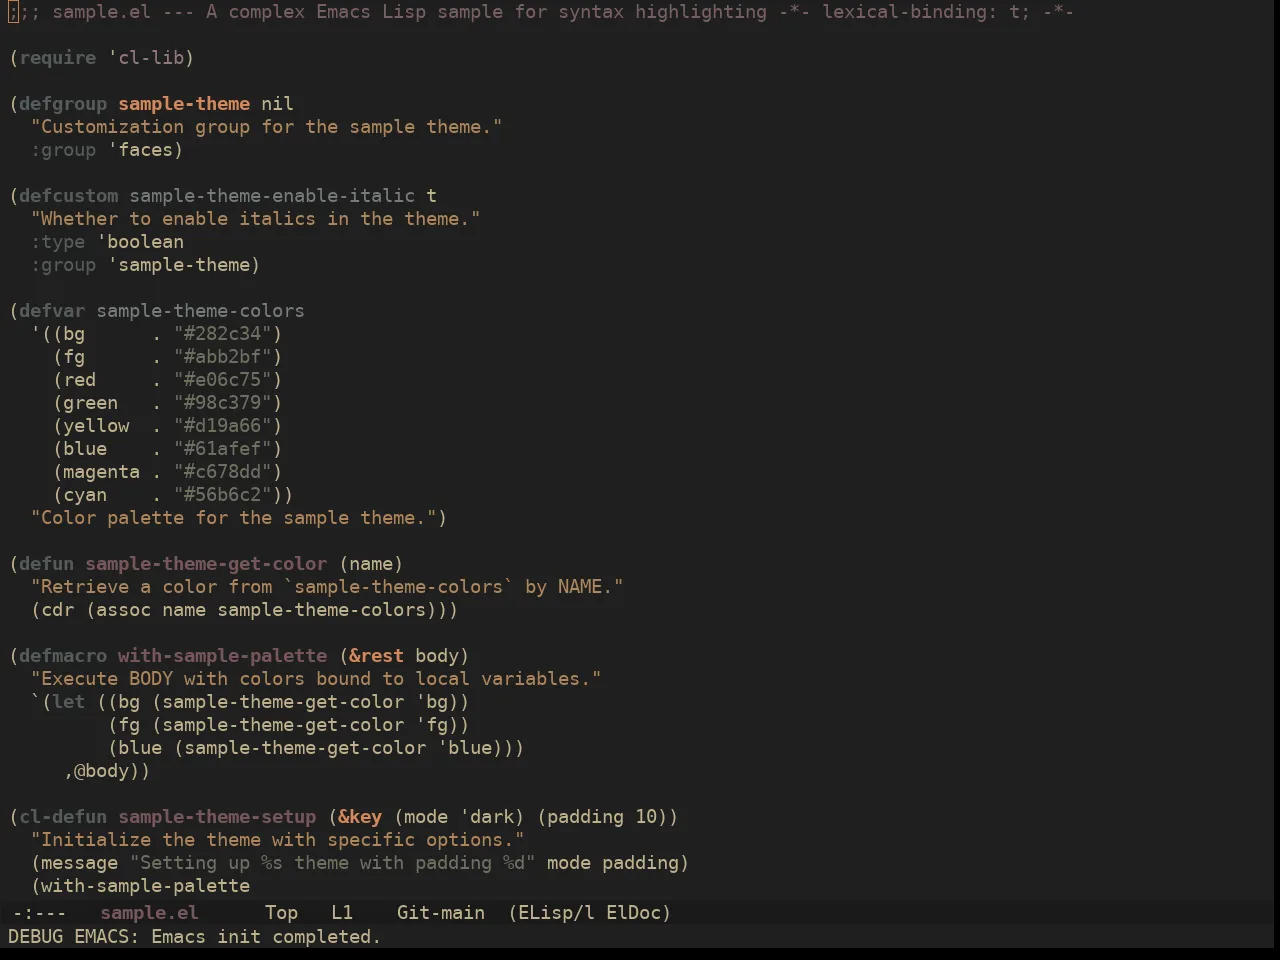1280x960 pixels.
Task: Click the (name) argument list
Action: click(x=371, y=564)
